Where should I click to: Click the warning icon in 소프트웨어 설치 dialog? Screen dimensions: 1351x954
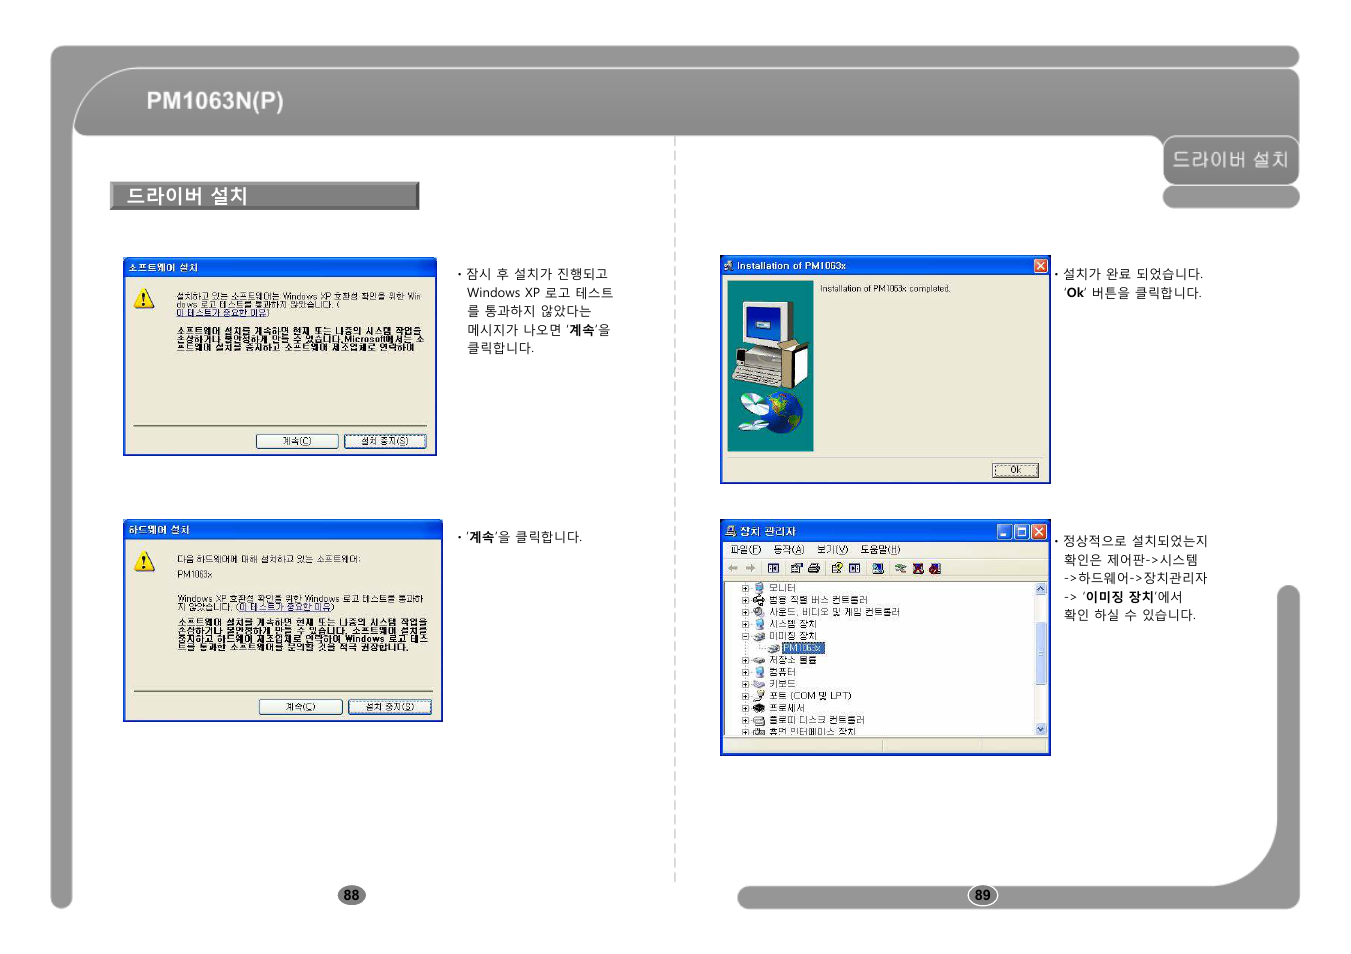145,299
